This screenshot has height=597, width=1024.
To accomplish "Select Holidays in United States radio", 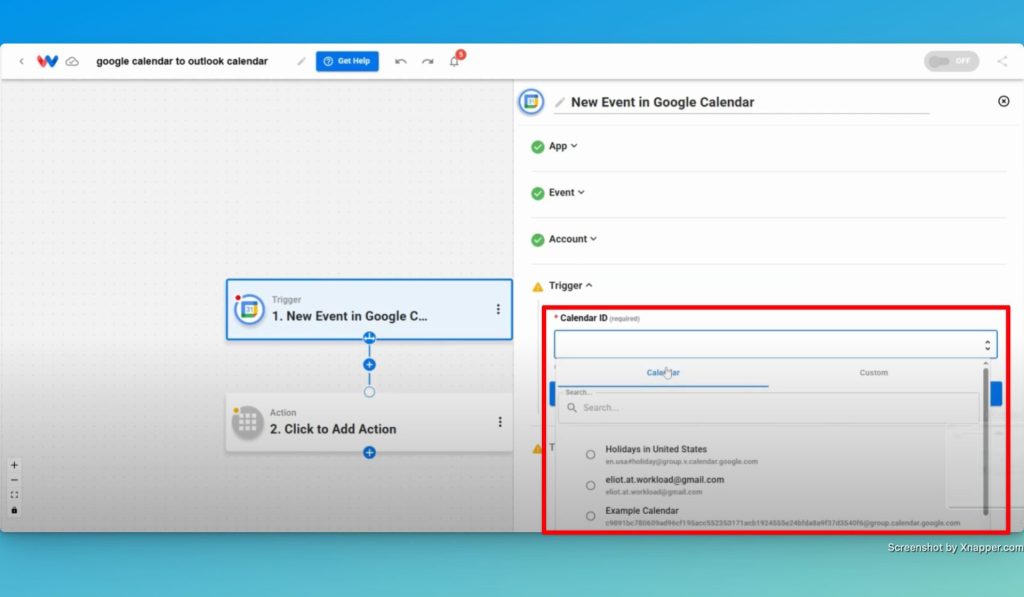I will click(590, 455).
